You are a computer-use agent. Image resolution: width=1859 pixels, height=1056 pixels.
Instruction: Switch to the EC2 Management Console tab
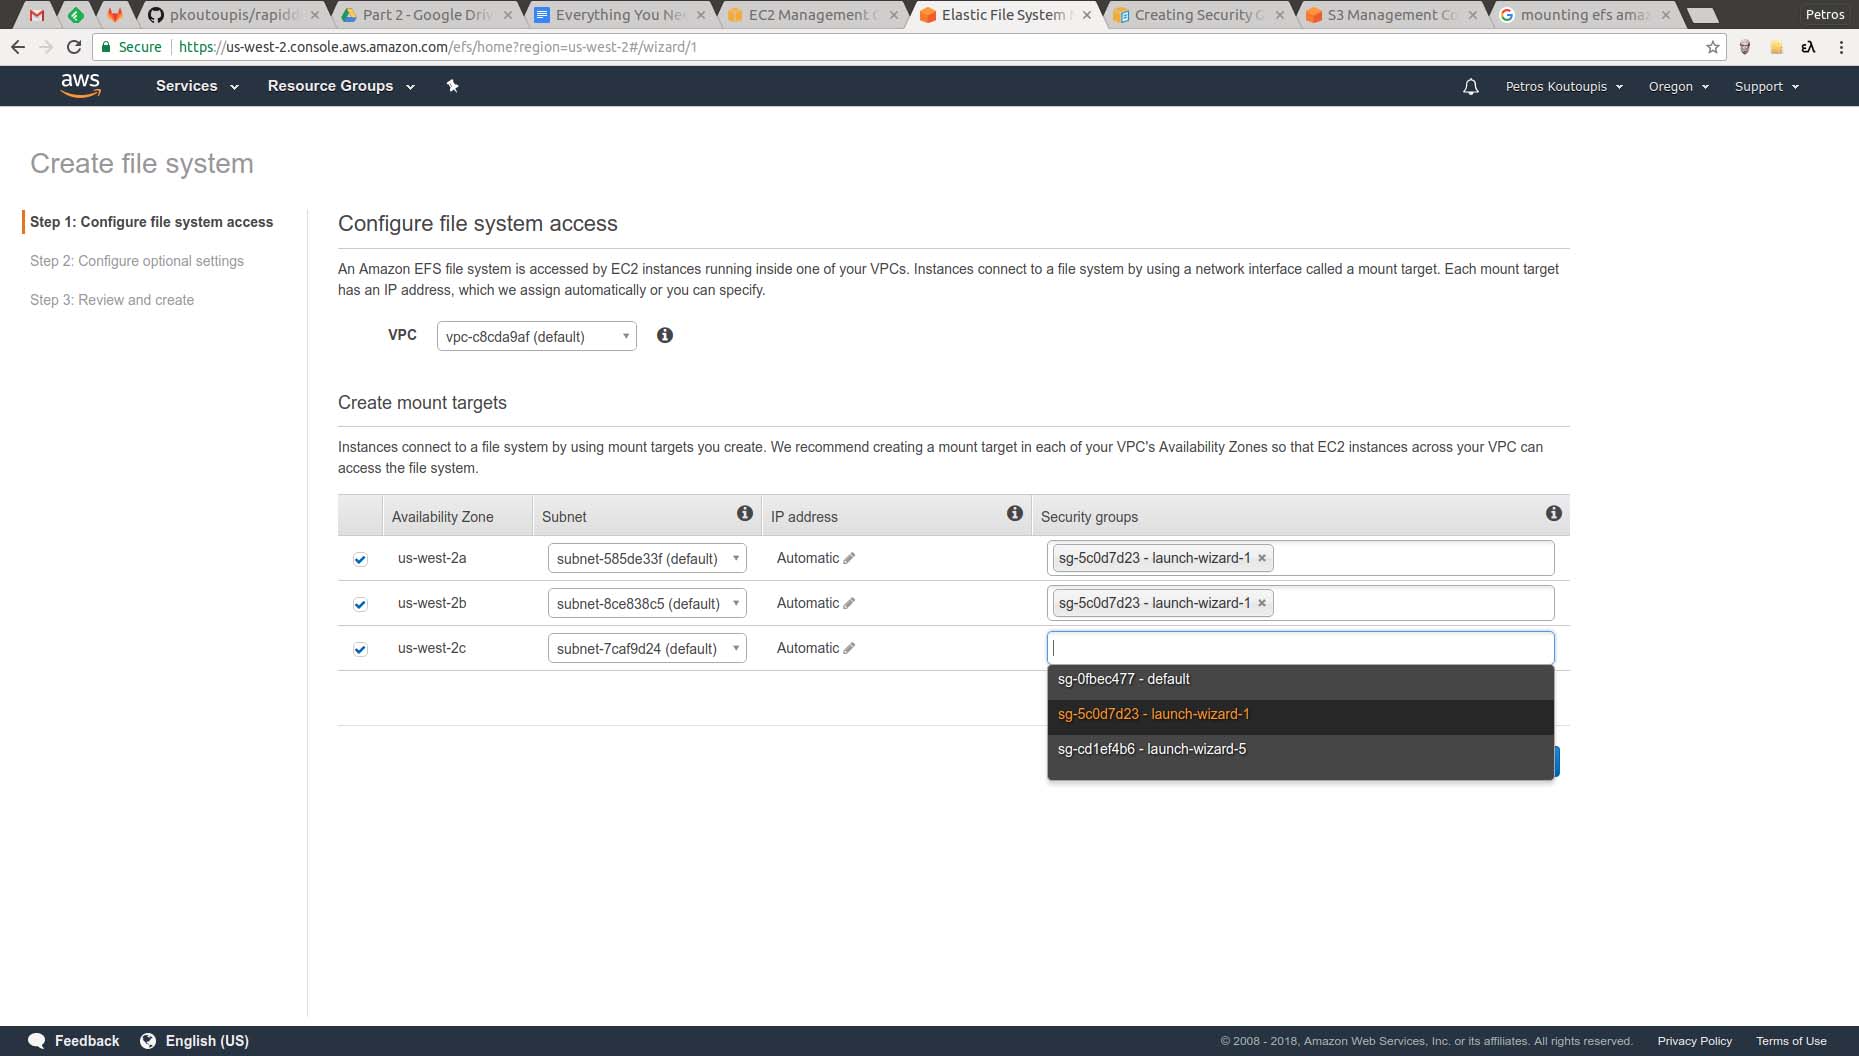tap(812, 15)
